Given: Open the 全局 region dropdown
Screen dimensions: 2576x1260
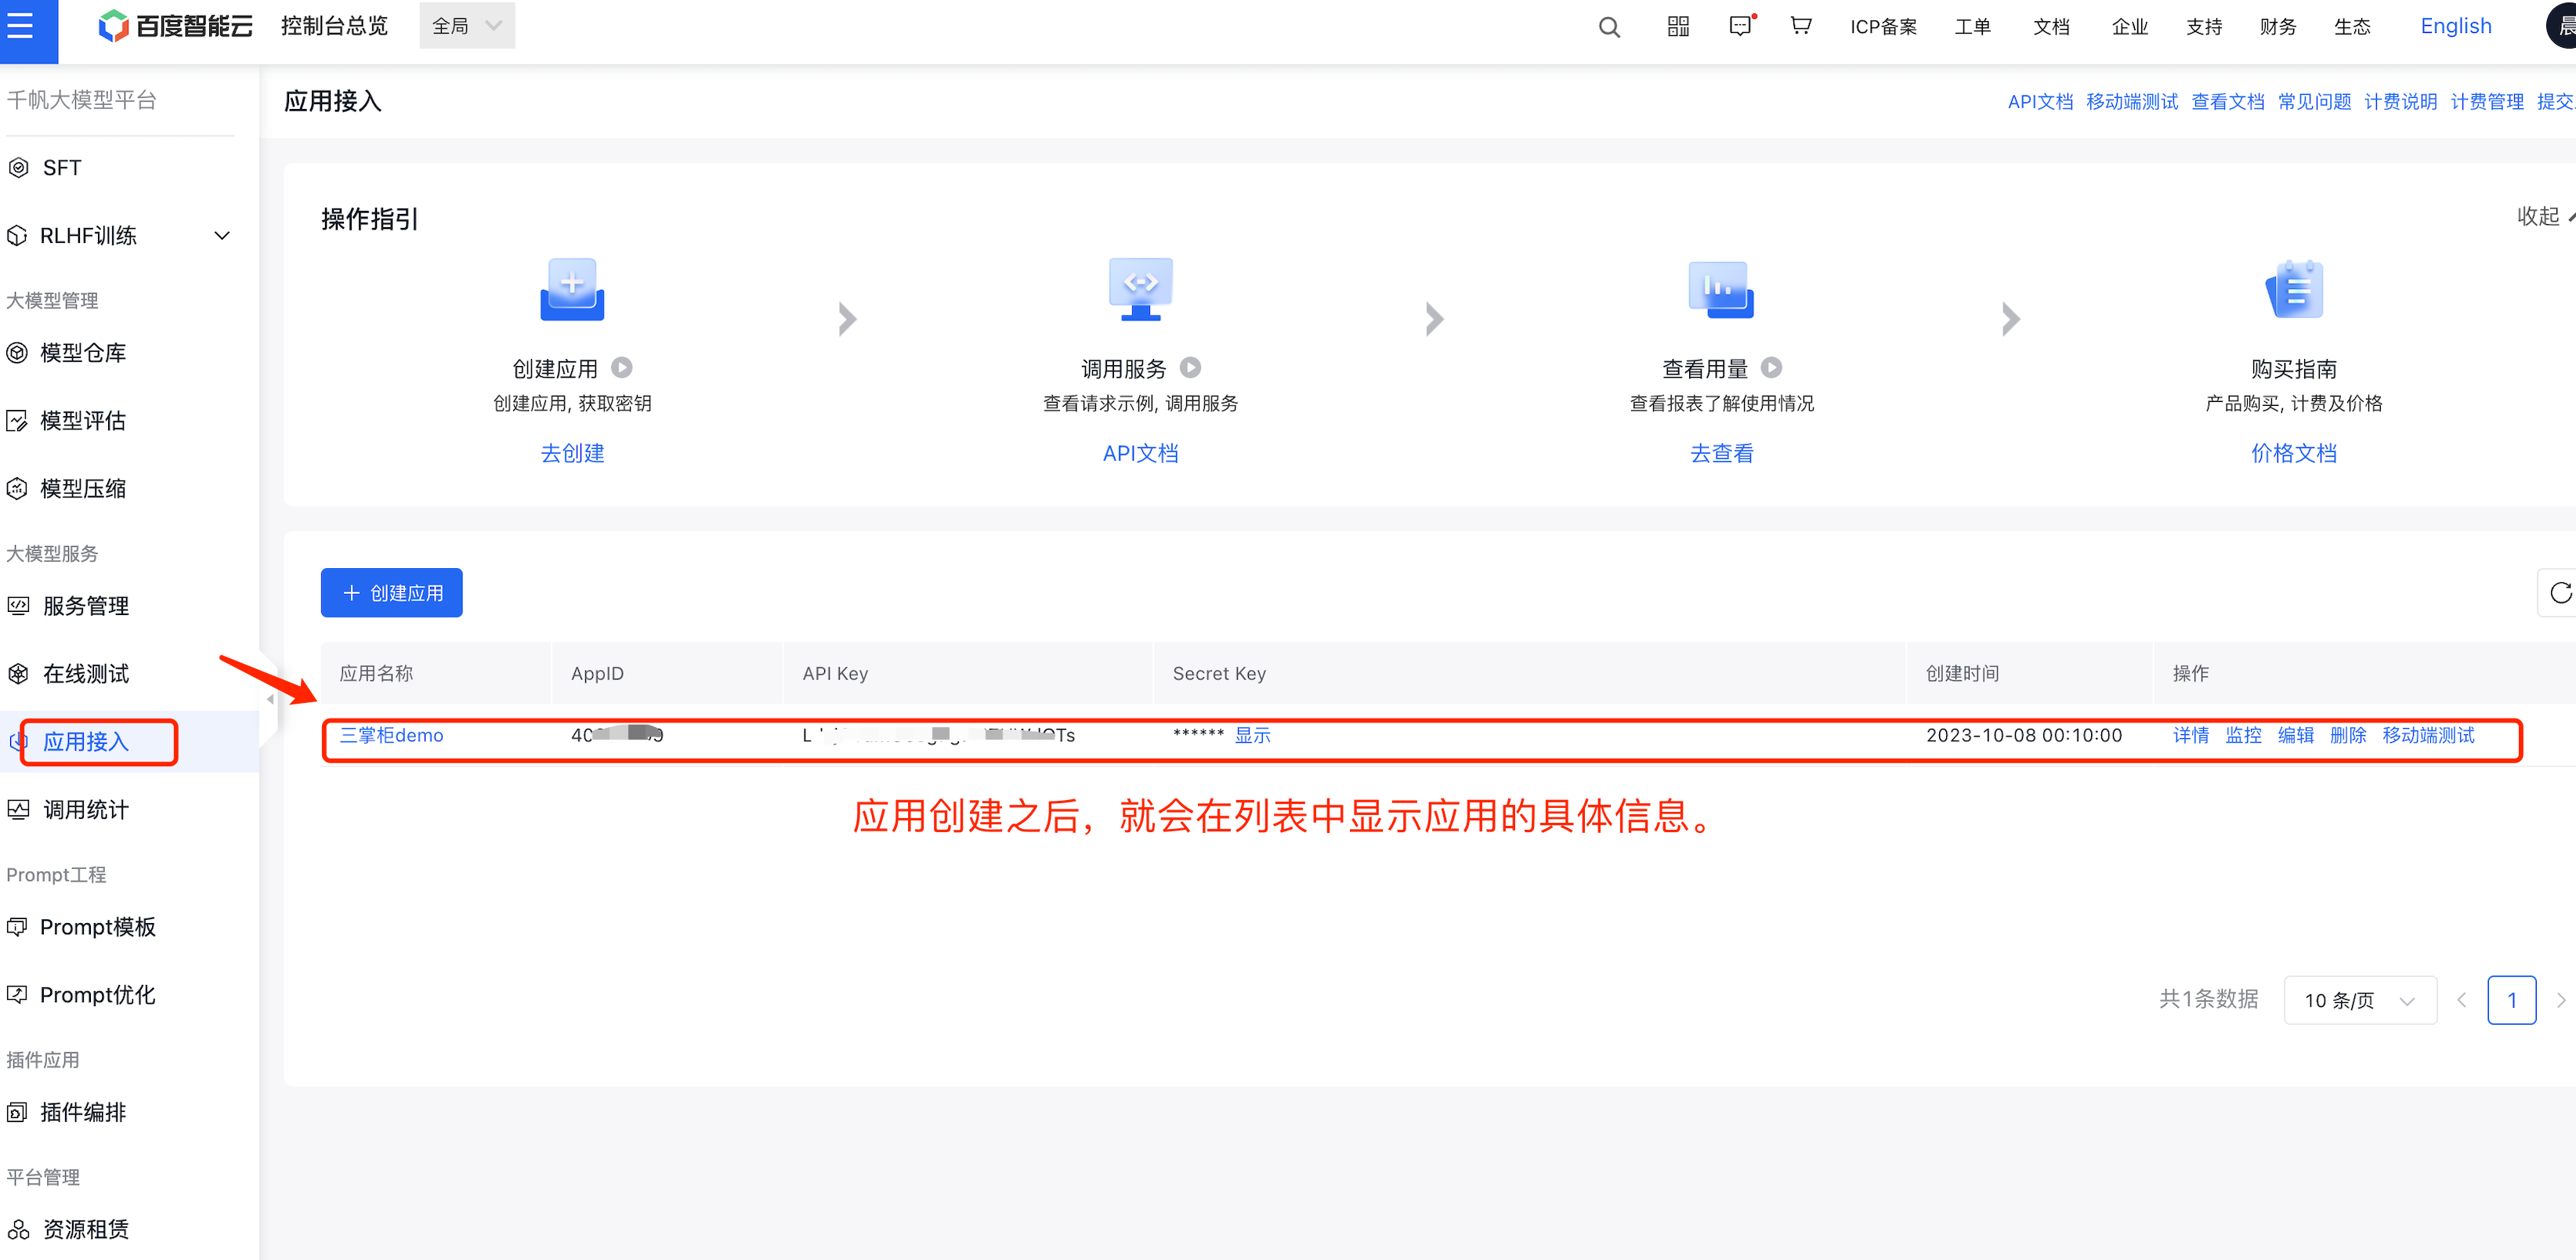Looking at the screenshot, I should (x=466, y=26).
